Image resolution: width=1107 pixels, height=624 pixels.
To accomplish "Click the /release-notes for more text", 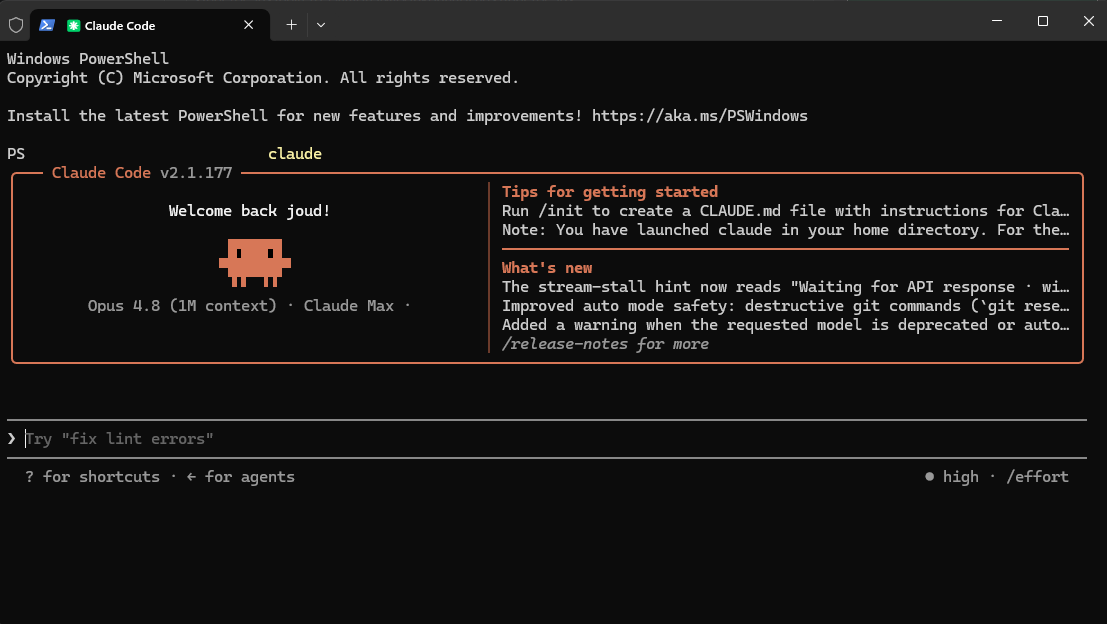I will (x=605, y=344).
